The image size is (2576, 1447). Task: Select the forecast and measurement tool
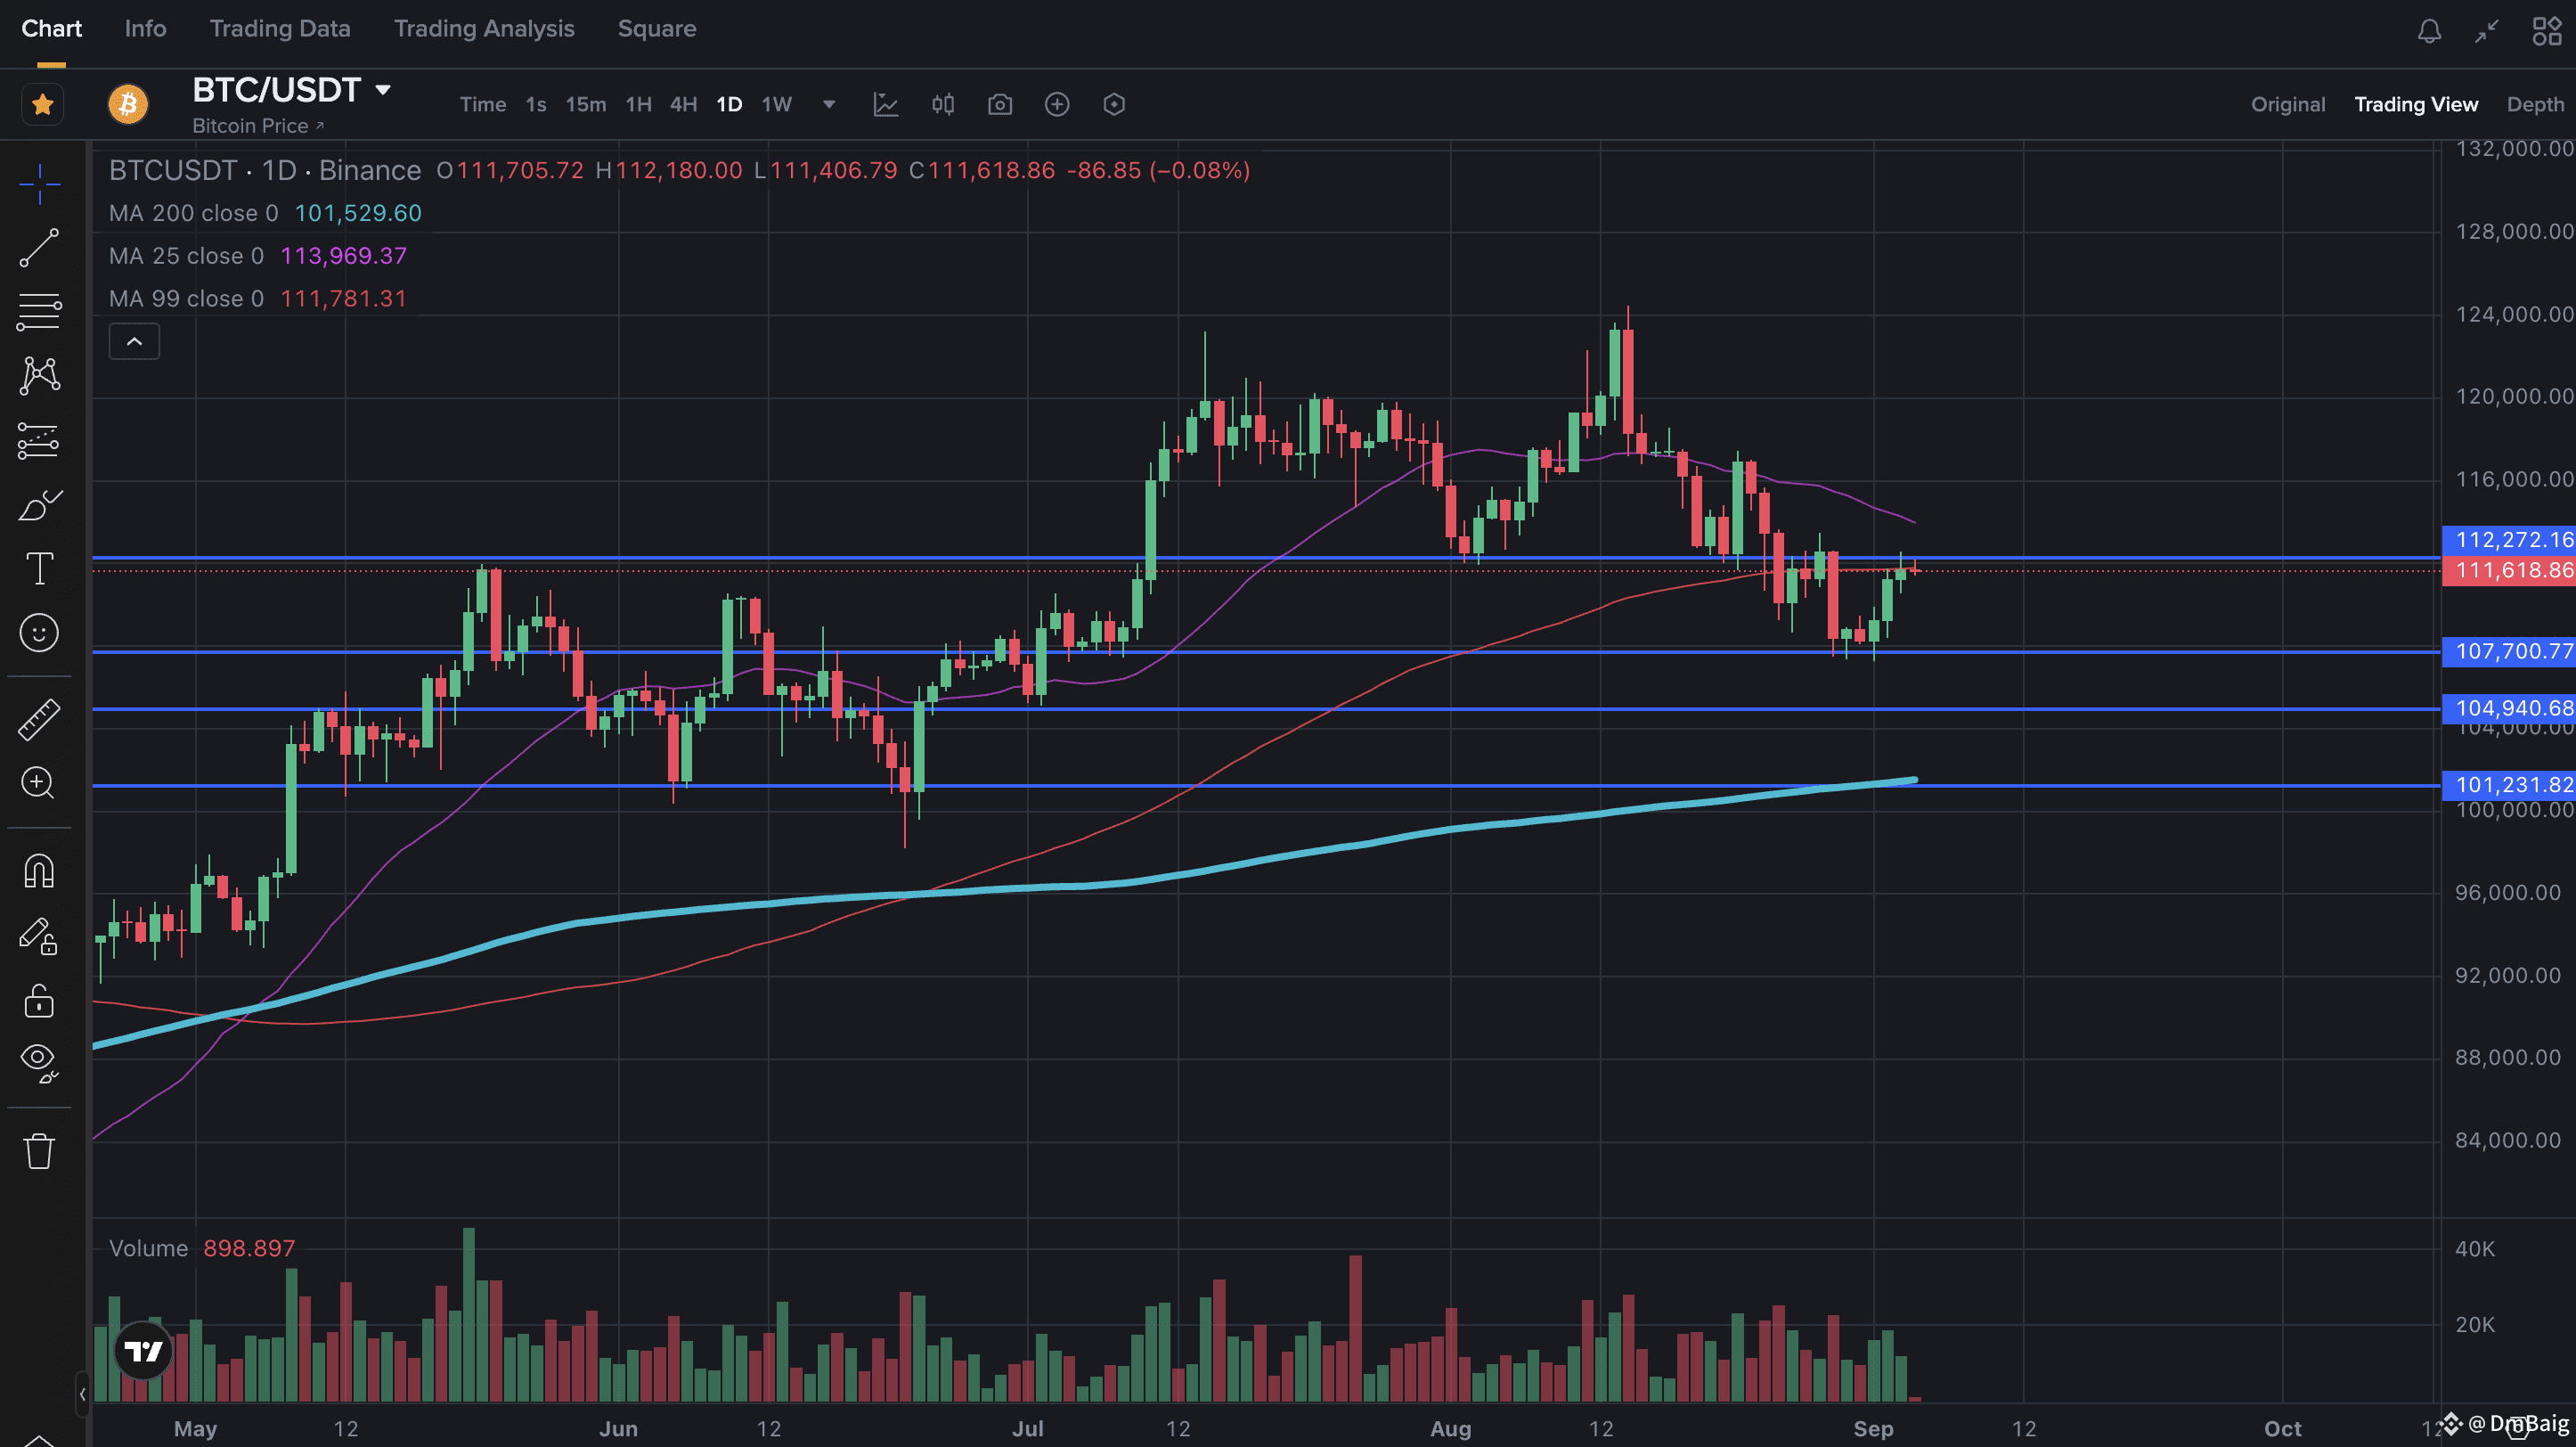click(x=39, y=440)
